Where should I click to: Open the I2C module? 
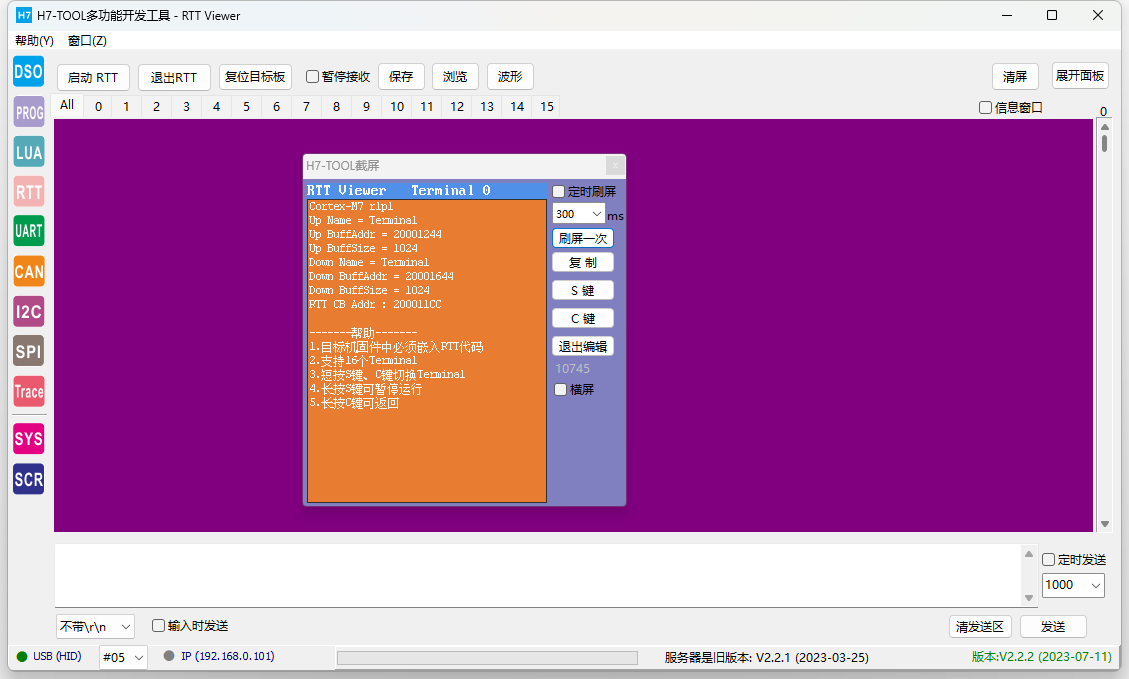[29, 312]
